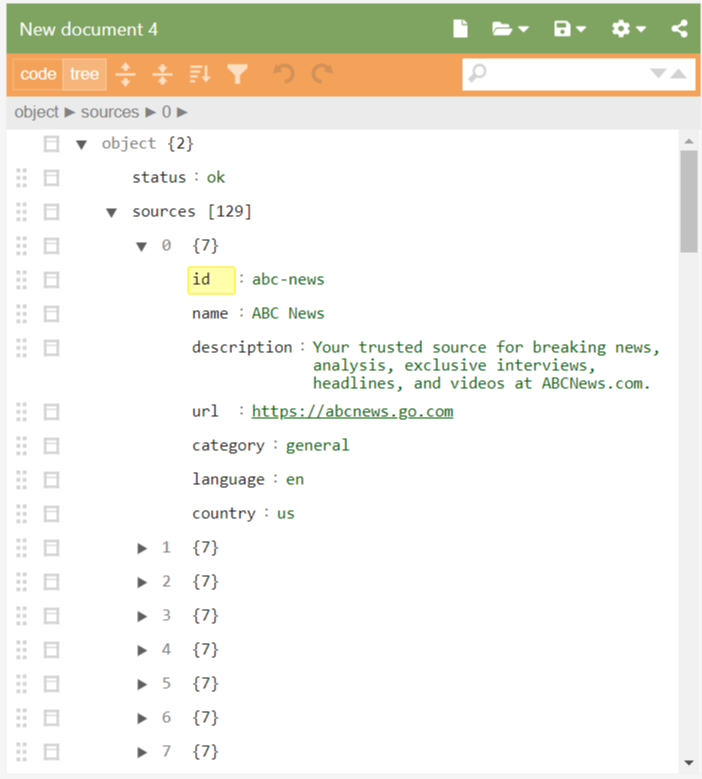This screenshot has height=779, width=702.
Task: Expand item 6 {7}
Action: coord(142,718)
